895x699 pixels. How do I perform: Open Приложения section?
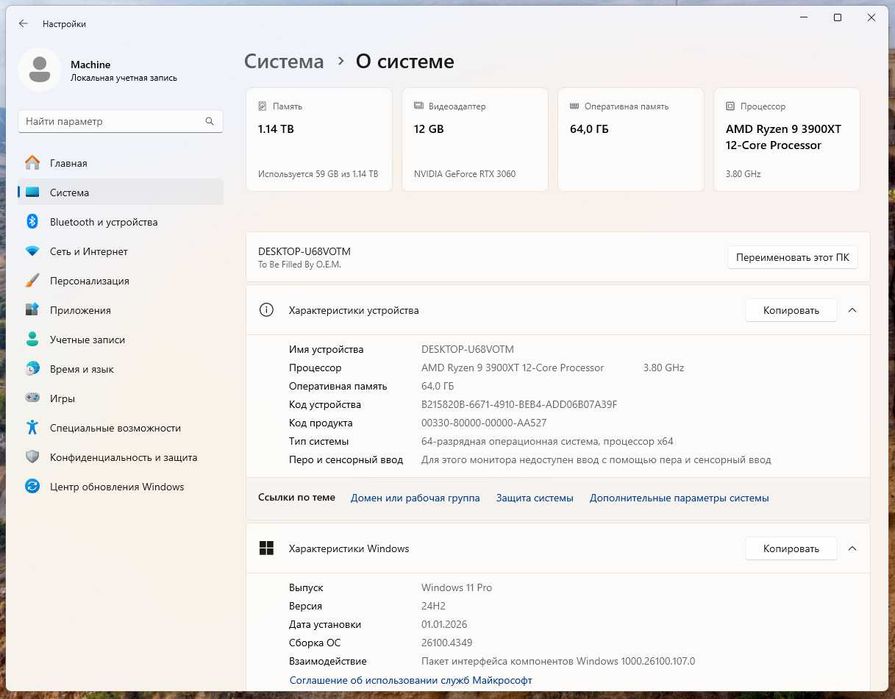coord(120,310)
